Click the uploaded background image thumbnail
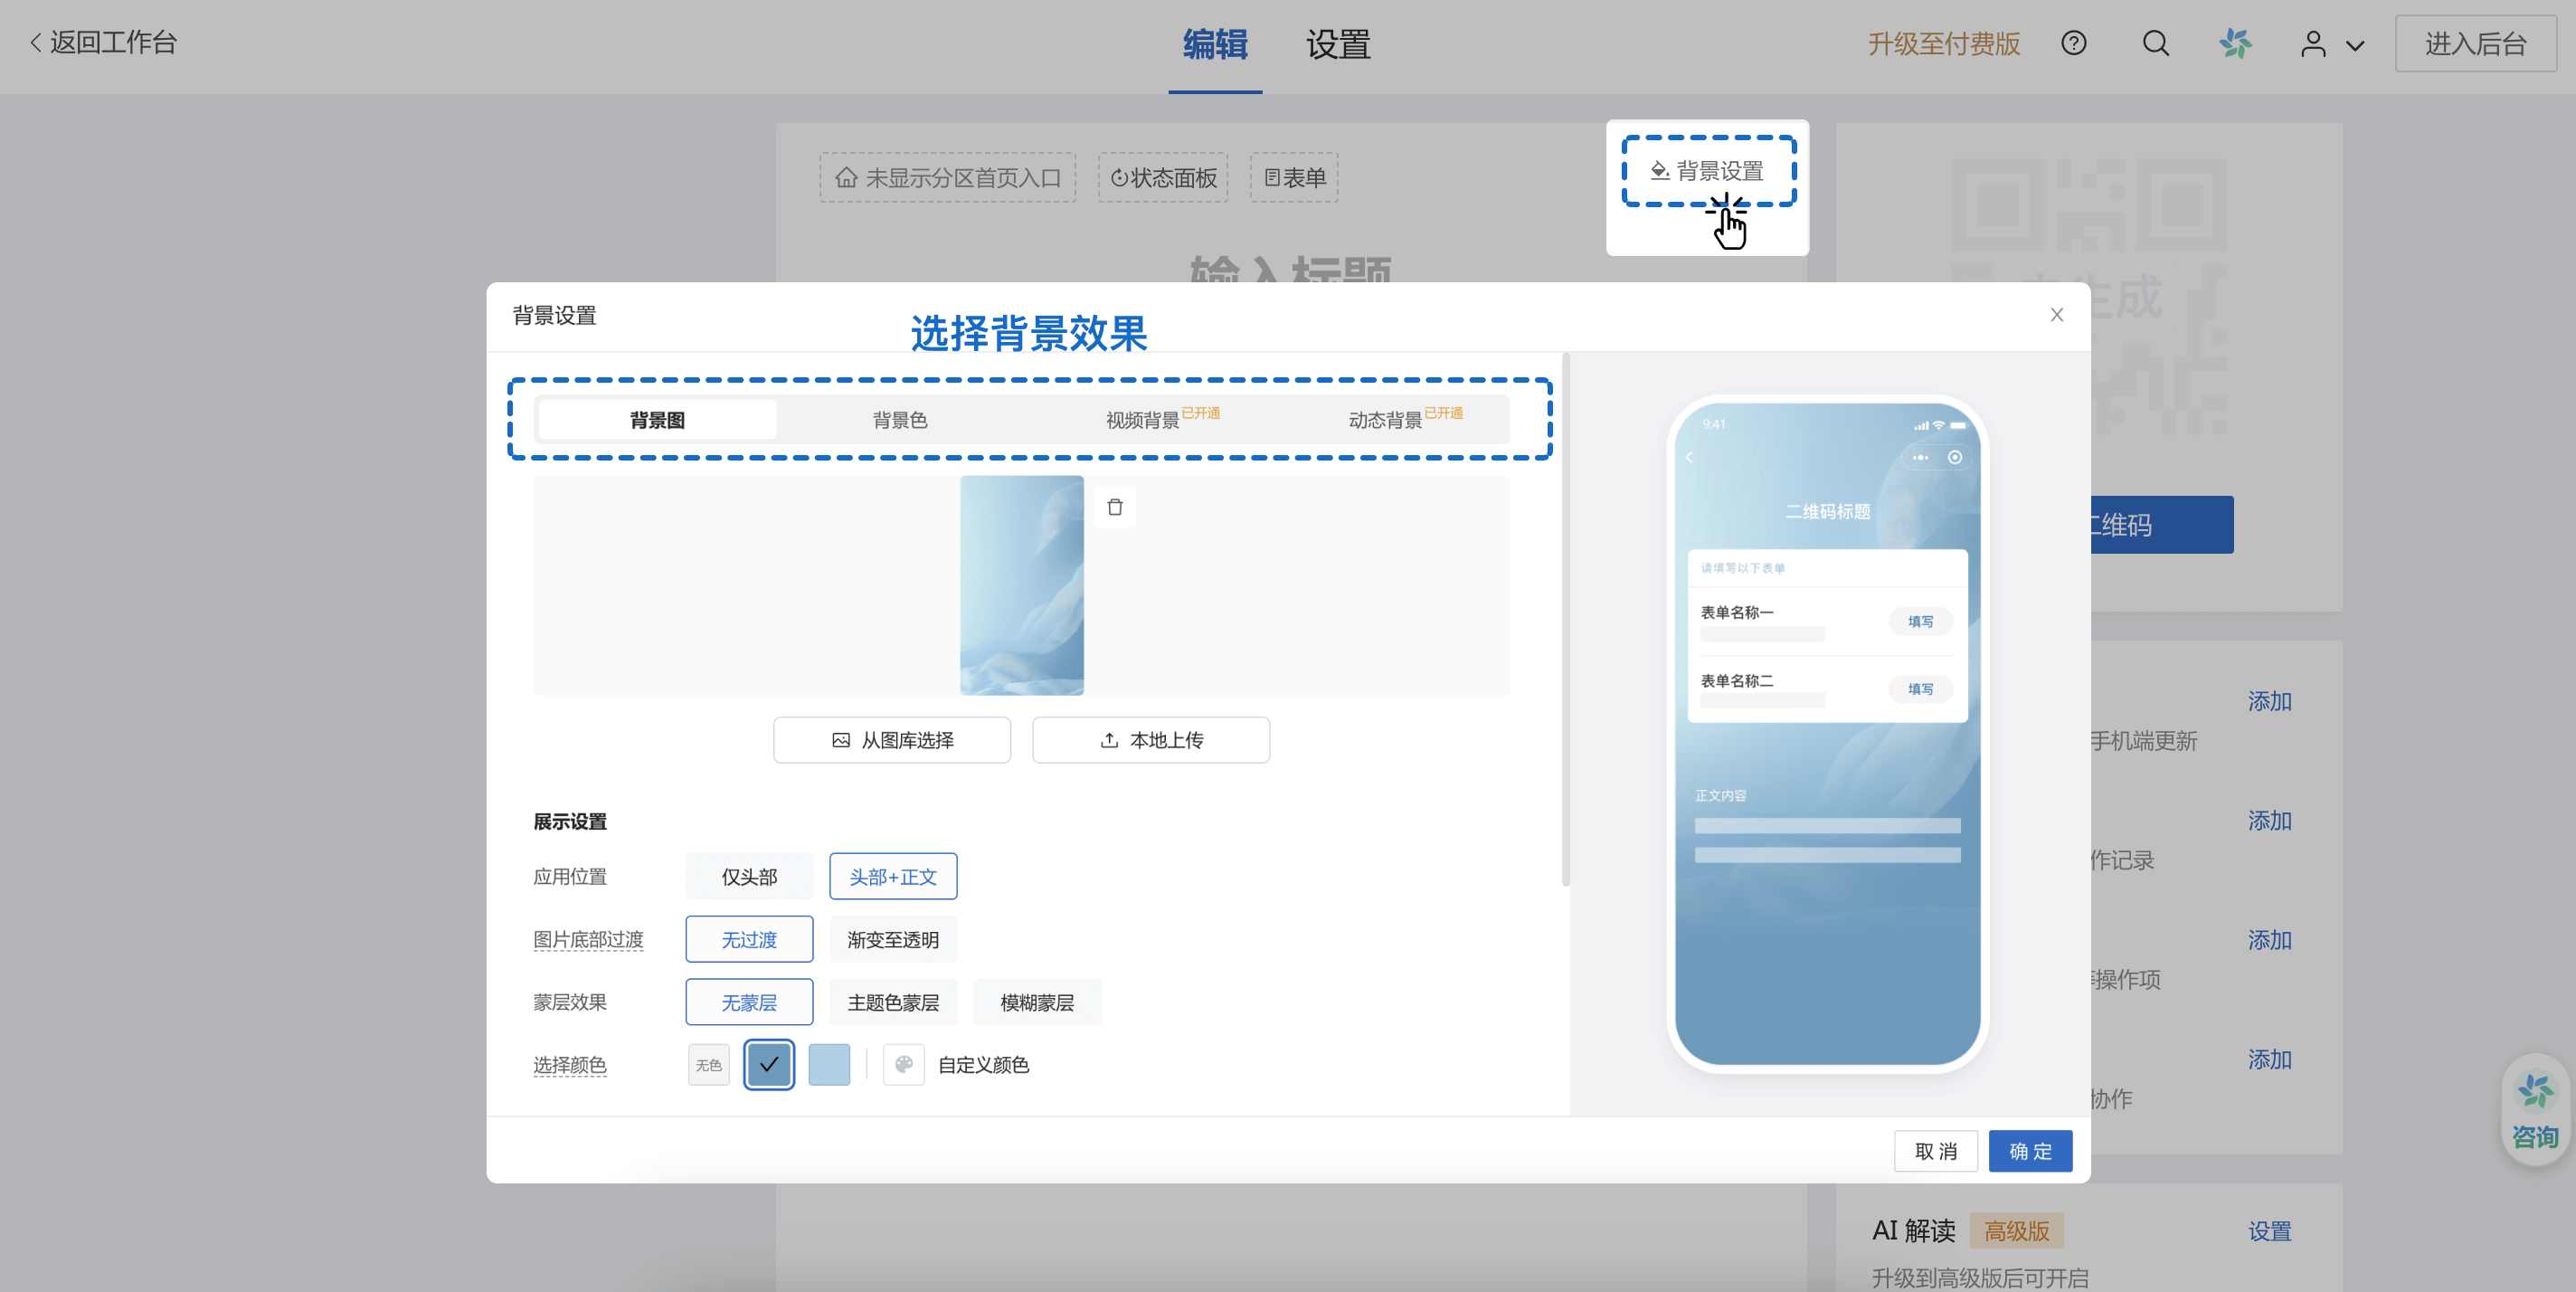 click(1021, 585)
